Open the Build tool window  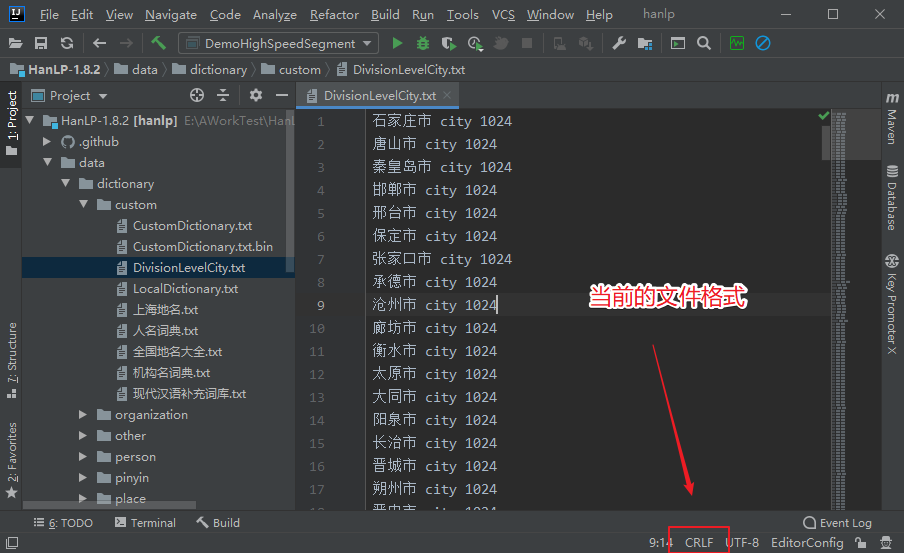218,522
